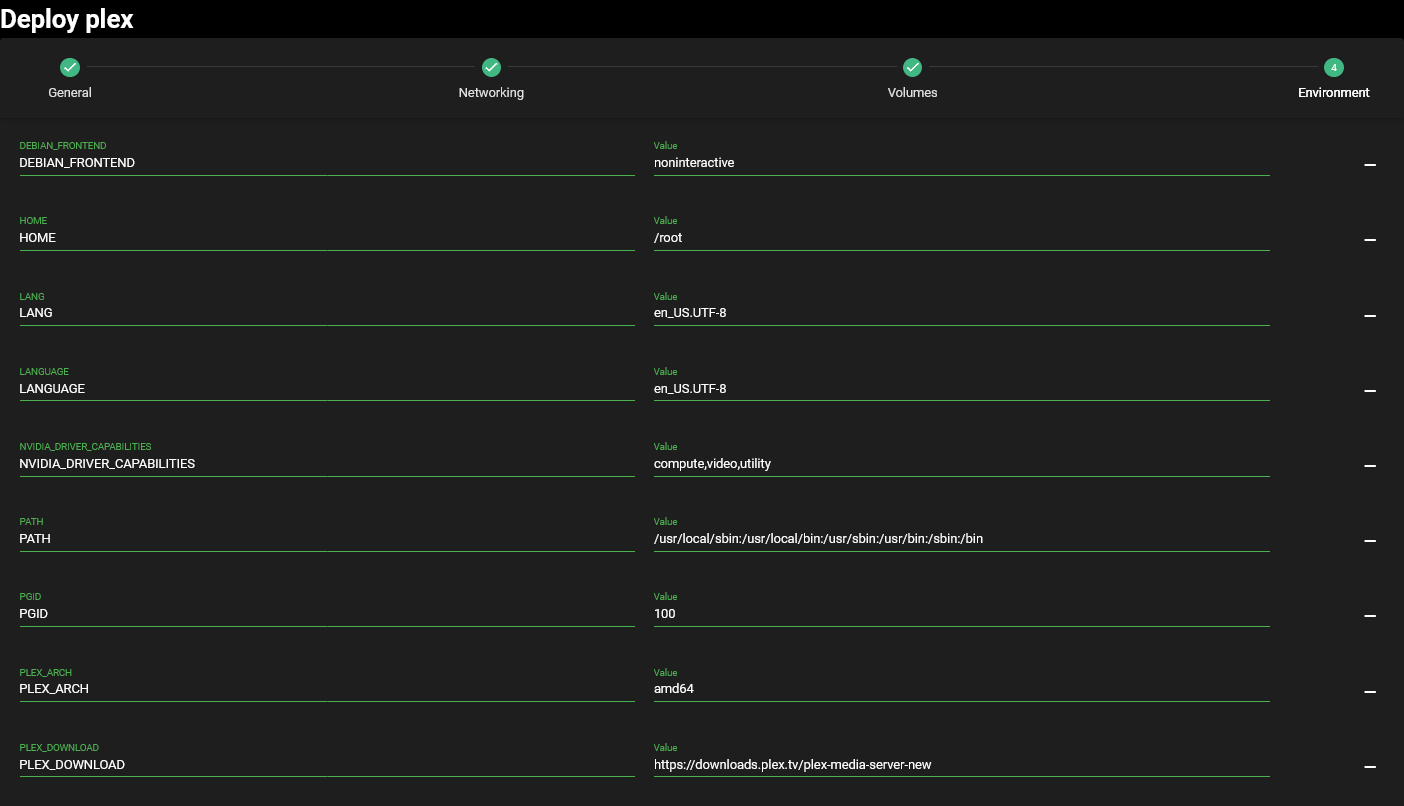Remove the PLEX_ARCH variable with its minus icon
Viewport: 1404px width, 806px height.
click(1370, 692)
